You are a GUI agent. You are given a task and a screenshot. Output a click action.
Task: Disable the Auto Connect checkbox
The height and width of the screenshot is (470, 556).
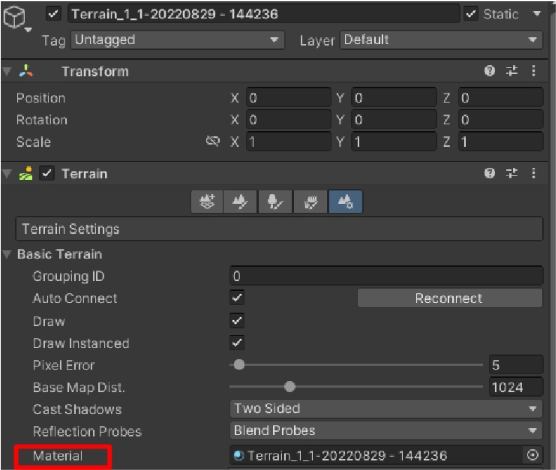coord(237,298)
